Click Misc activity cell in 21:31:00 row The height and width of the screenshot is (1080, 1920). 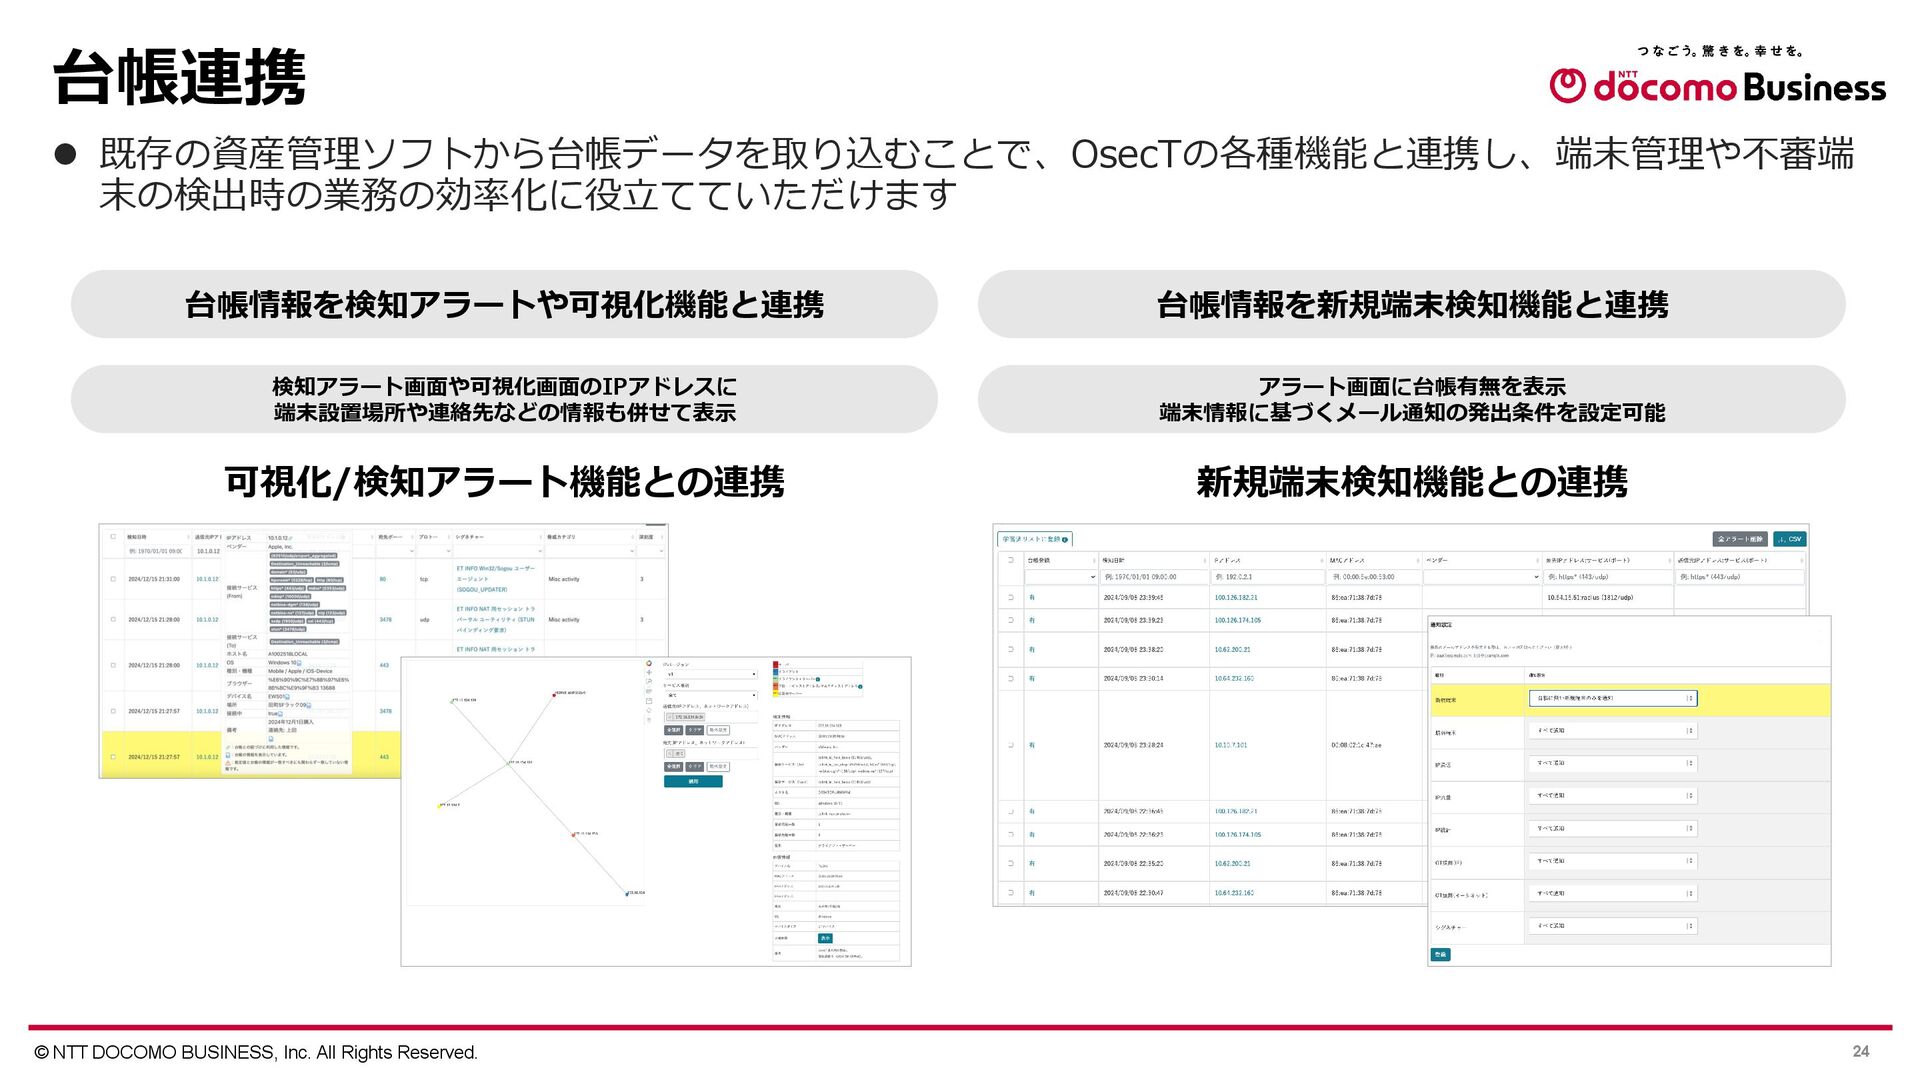click(x=564, y=579)
